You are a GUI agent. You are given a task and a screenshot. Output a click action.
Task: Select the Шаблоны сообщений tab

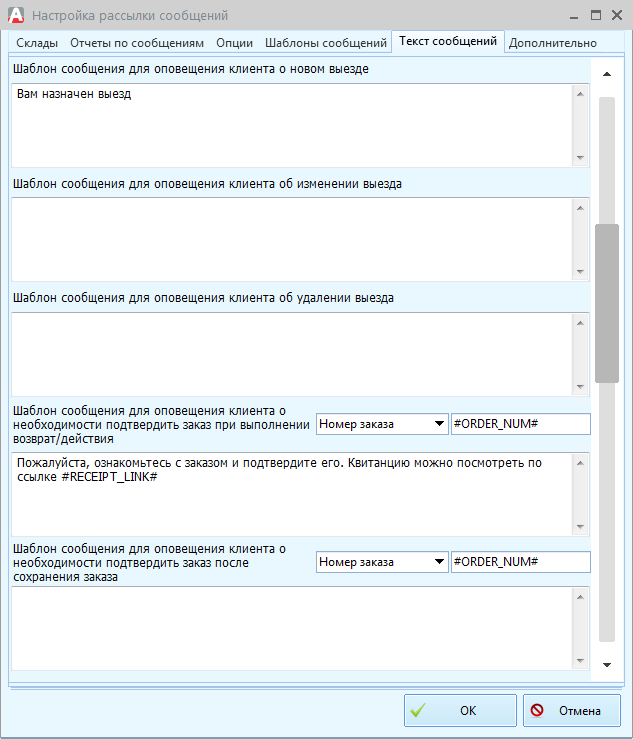click(x=325, y=43)
